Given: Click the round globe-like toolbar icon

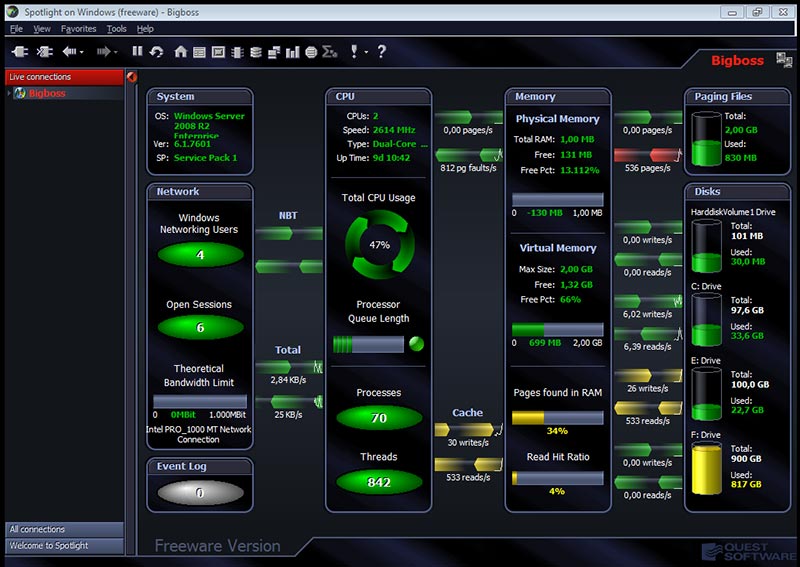Looking at the screenshot, I should coord(311,52).
